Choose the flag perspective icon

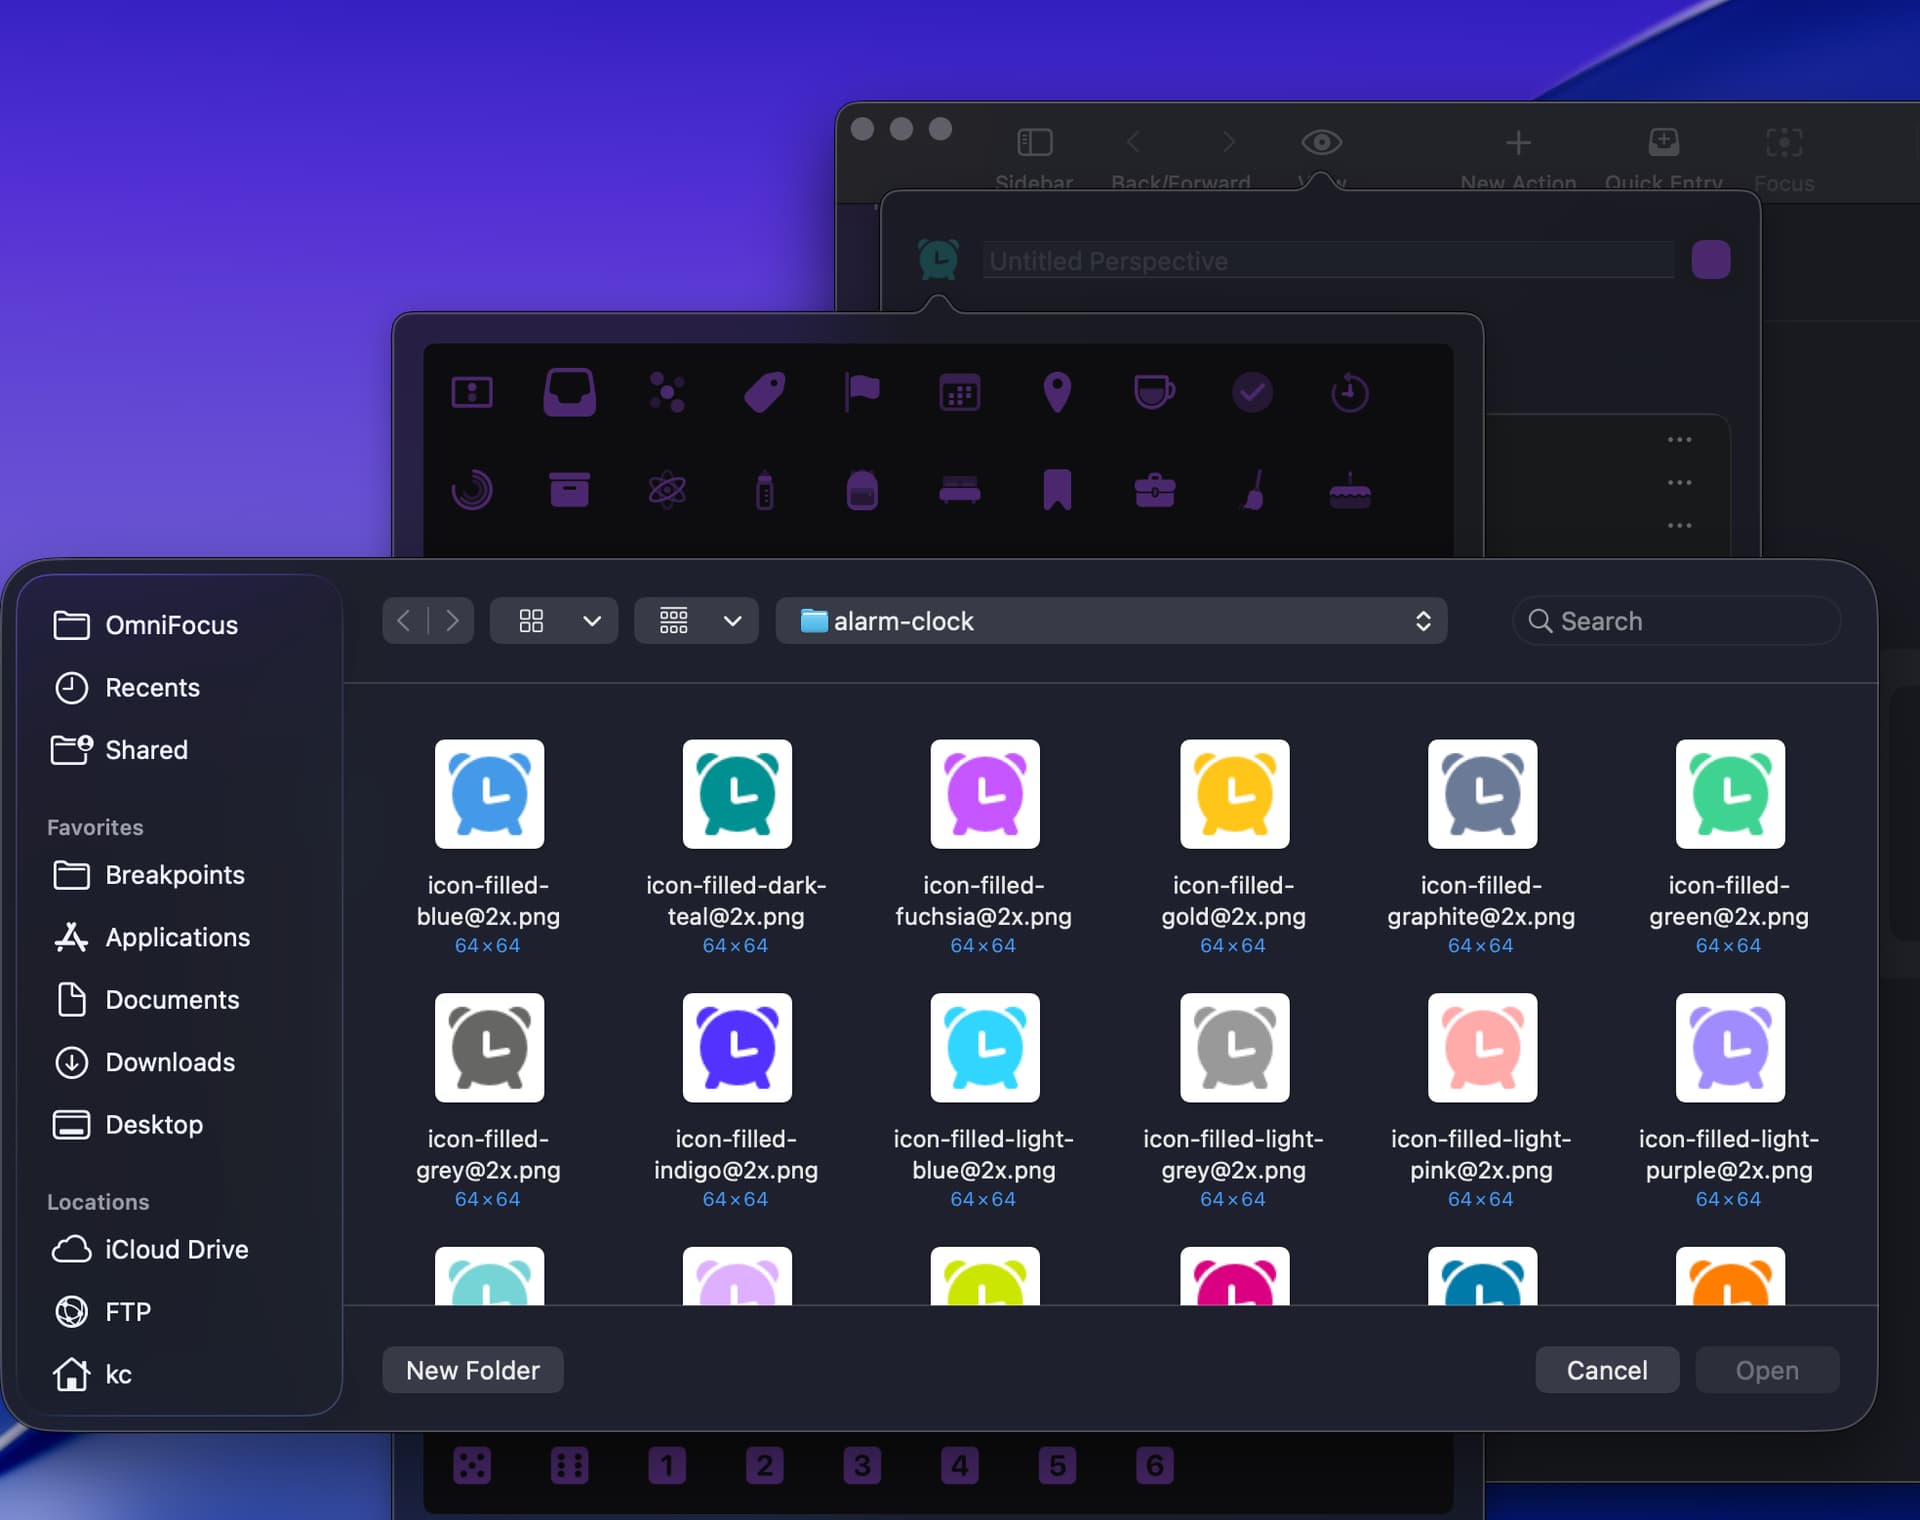coord(861,392)
